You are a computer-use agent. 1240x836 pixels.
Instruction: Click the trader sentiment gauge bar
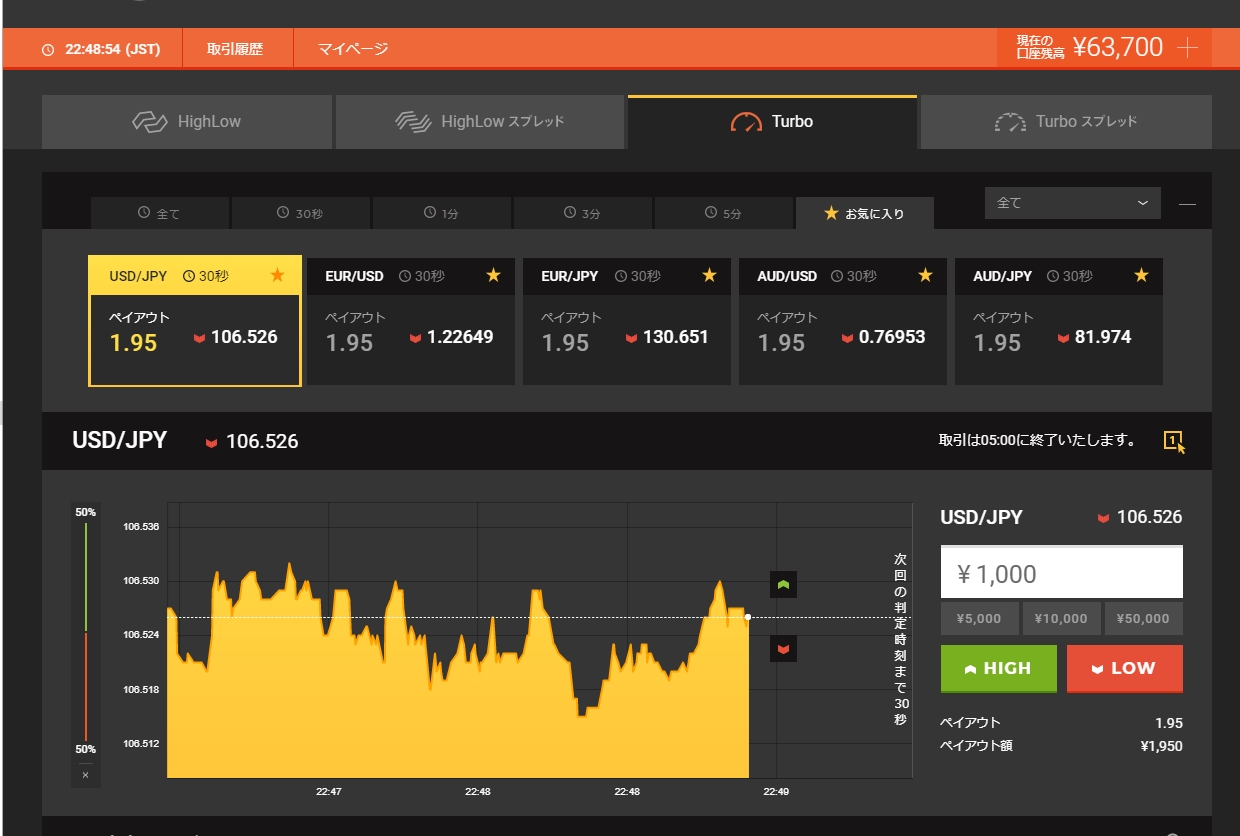pyautogui.click(x=86, y=631)
